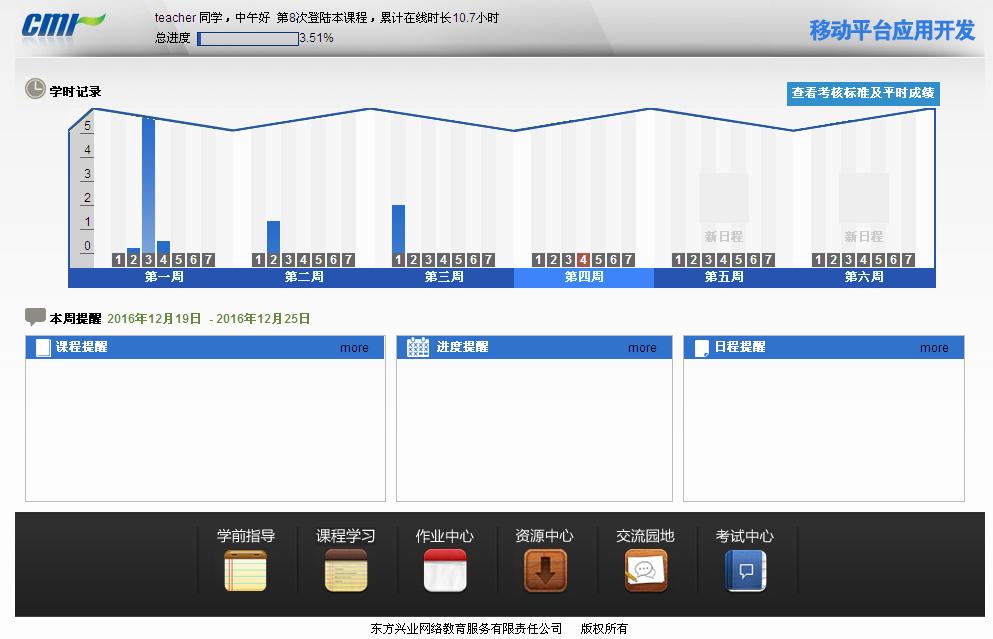Click the 学时记录 heading
993x639 pixels.
[x=75, y=91]
